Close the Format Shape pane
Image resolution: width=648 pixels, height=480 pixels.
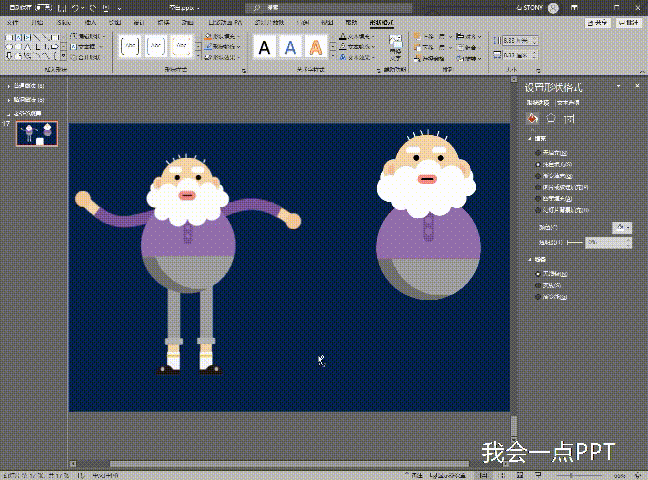(x=637, y=86)
